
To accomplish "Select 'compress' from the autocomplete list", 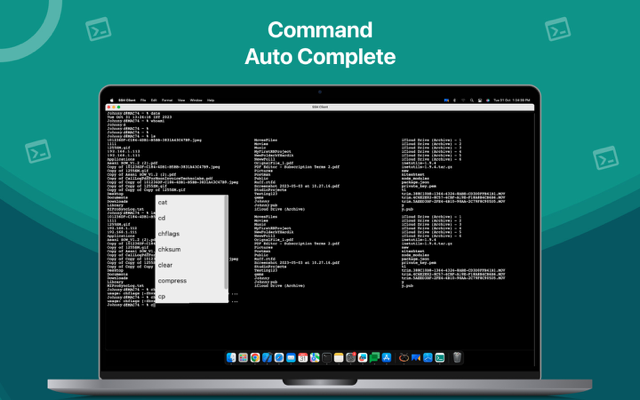I will pyautogui.click(x=172, y=281).
